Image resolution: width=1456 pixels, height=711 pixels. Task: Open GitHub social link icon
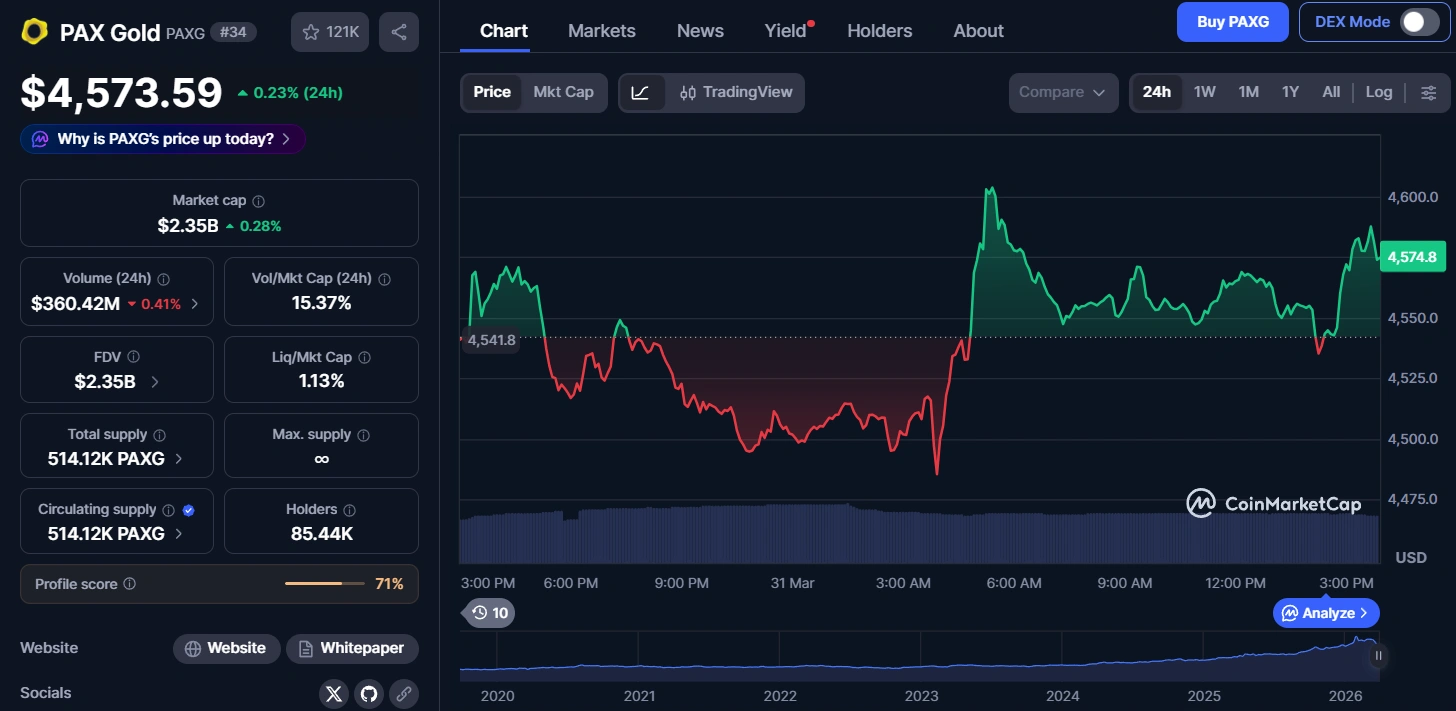369,693
